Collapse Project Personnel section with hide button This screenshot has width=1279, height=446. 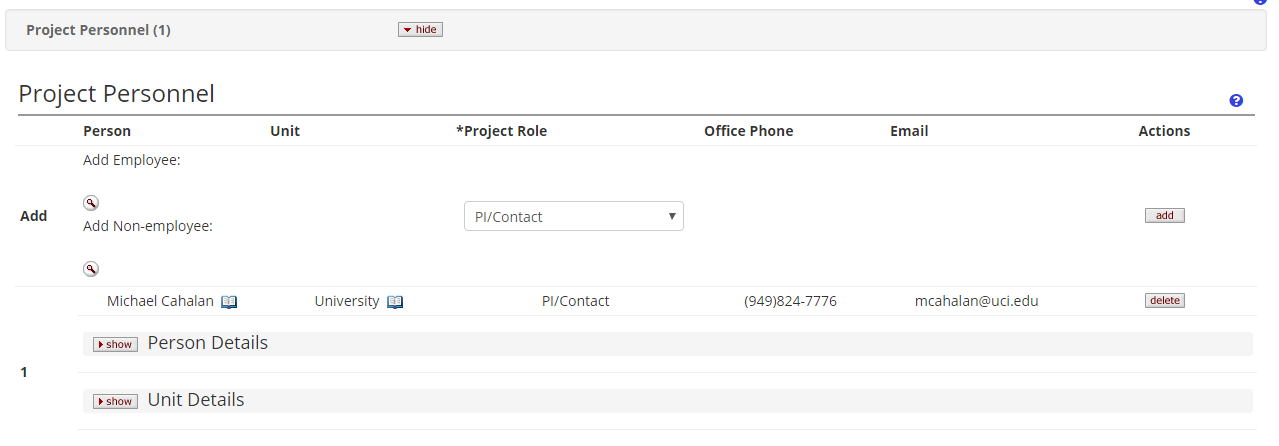[420, 30]
